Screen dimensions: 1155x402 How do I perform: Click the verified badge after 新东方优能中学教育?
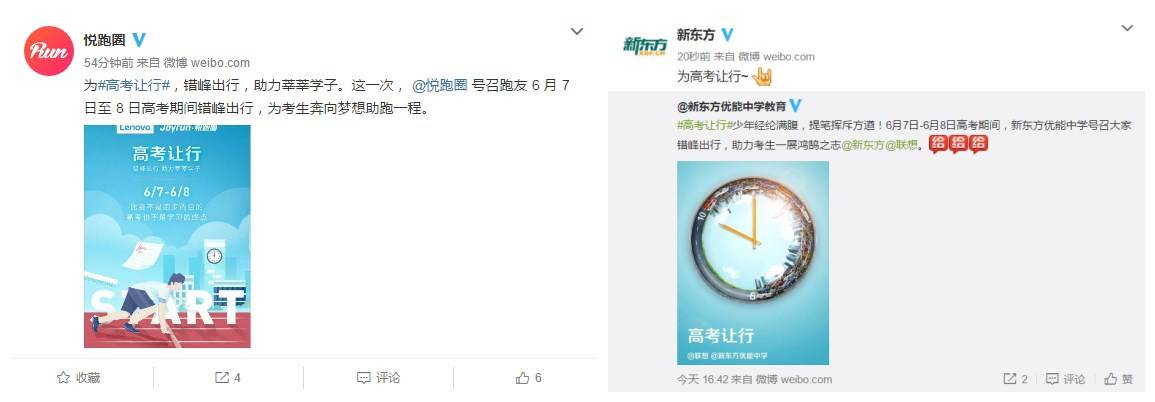pyautogui.click(x=796, y=105)
